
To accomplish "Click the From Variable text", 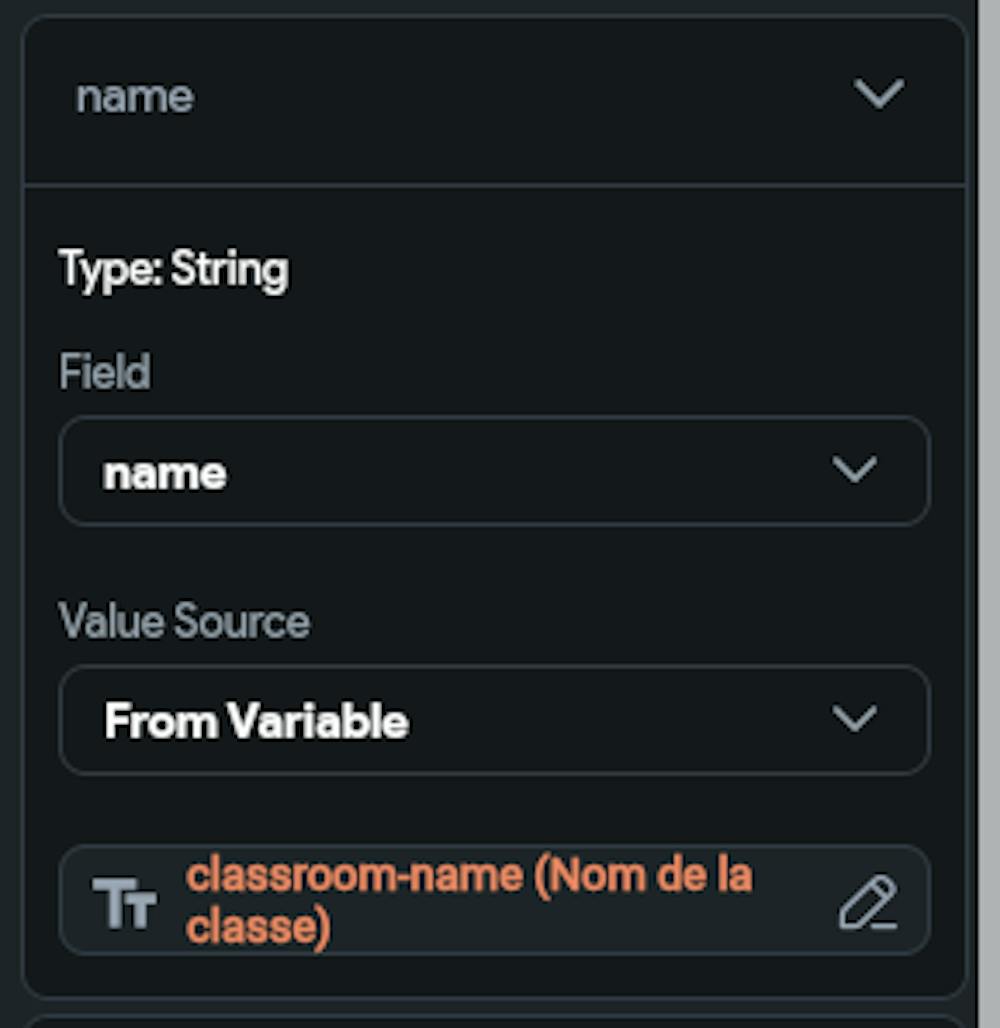I will click(256, 721).
